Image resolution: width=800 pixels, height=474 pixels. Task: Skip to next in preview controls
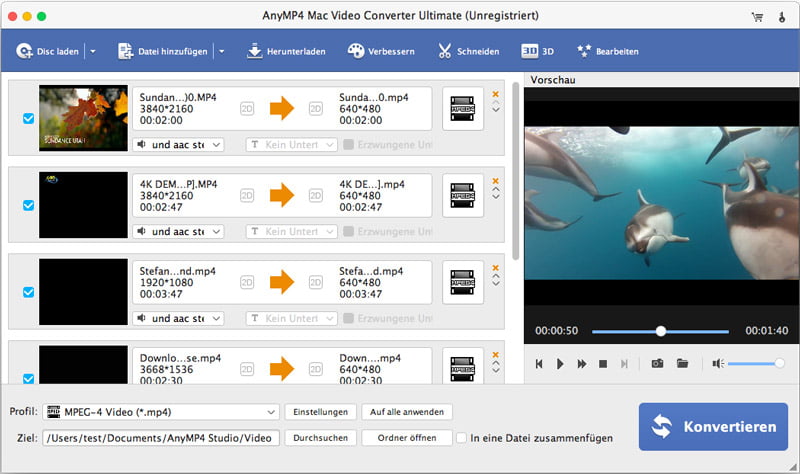(x=624, y=364)
